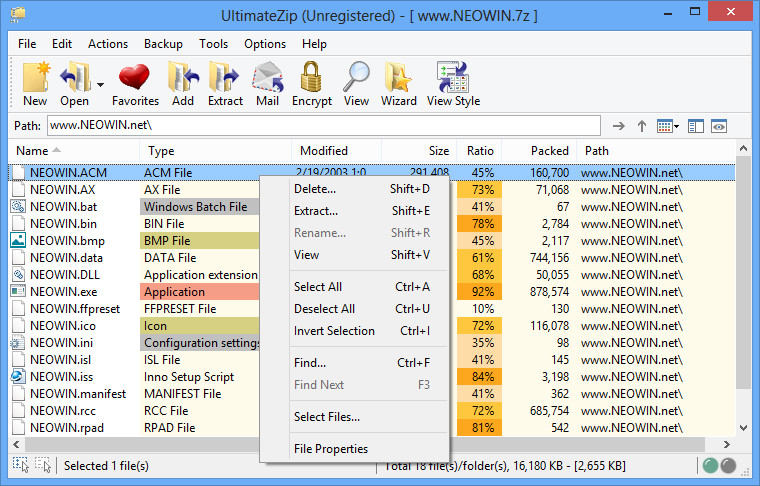The width and height of the screenshot is (760, 486).
Task: Toggle the preview pane eye icon
Action: [x=719, y=126]
